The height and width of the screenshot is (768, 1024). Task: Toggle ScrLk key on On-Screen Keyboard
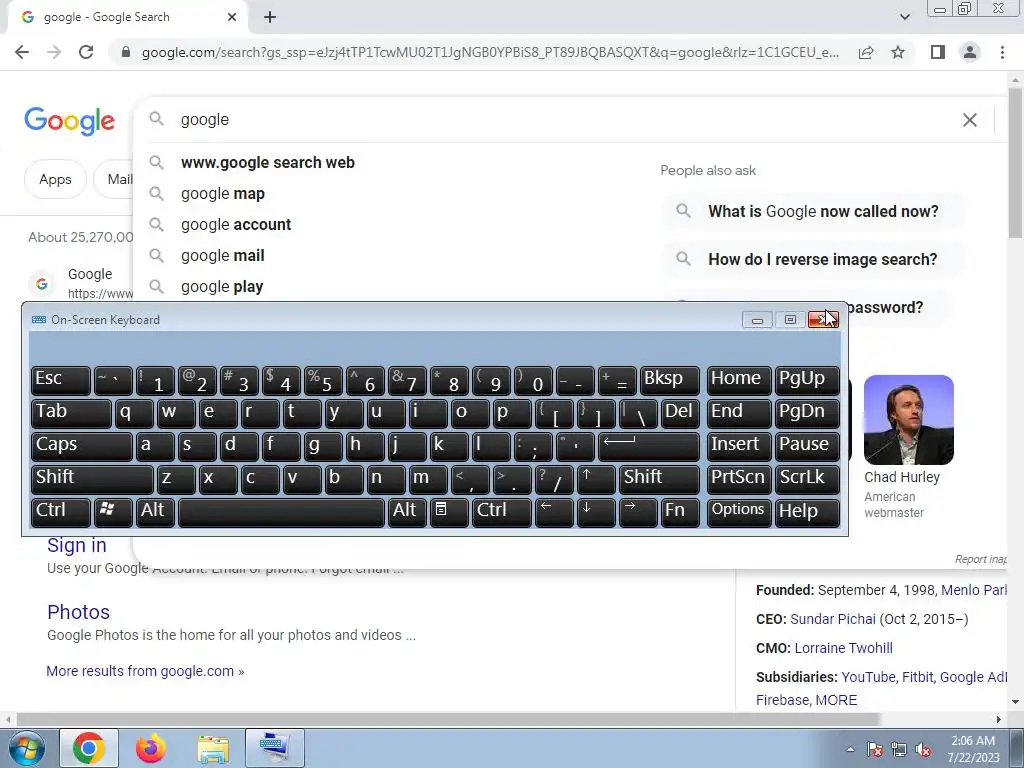807,479
